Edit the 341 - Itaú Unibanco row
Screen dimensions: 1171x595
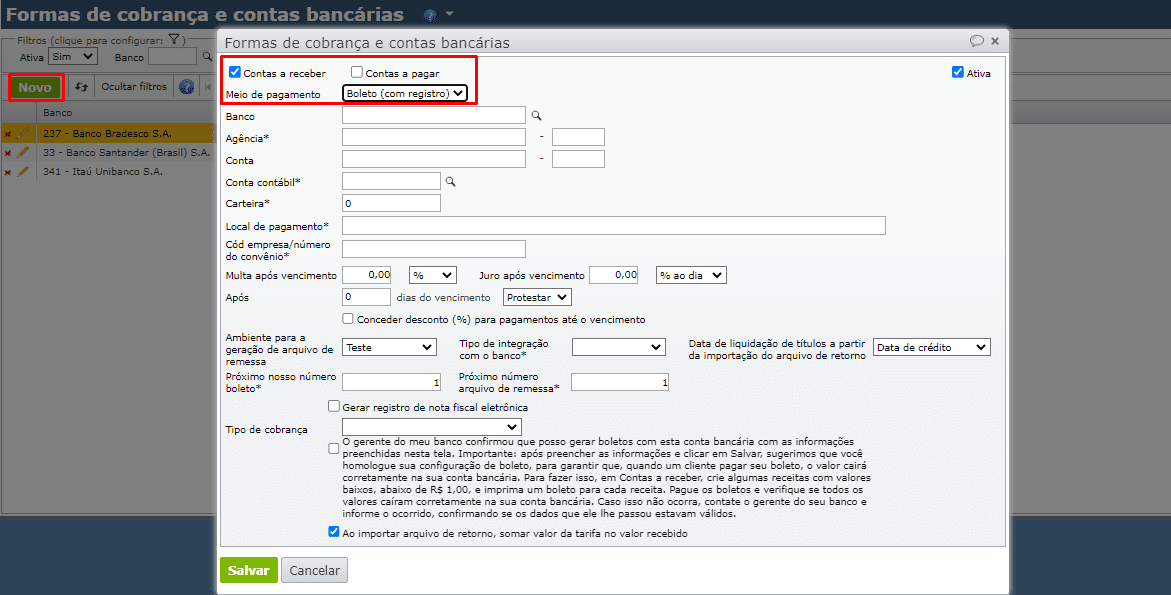(23, 172)
